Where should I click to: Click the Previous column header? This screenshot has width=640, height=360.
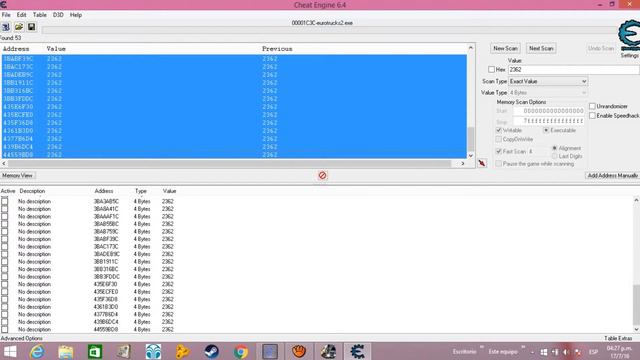tap(277, 49)
